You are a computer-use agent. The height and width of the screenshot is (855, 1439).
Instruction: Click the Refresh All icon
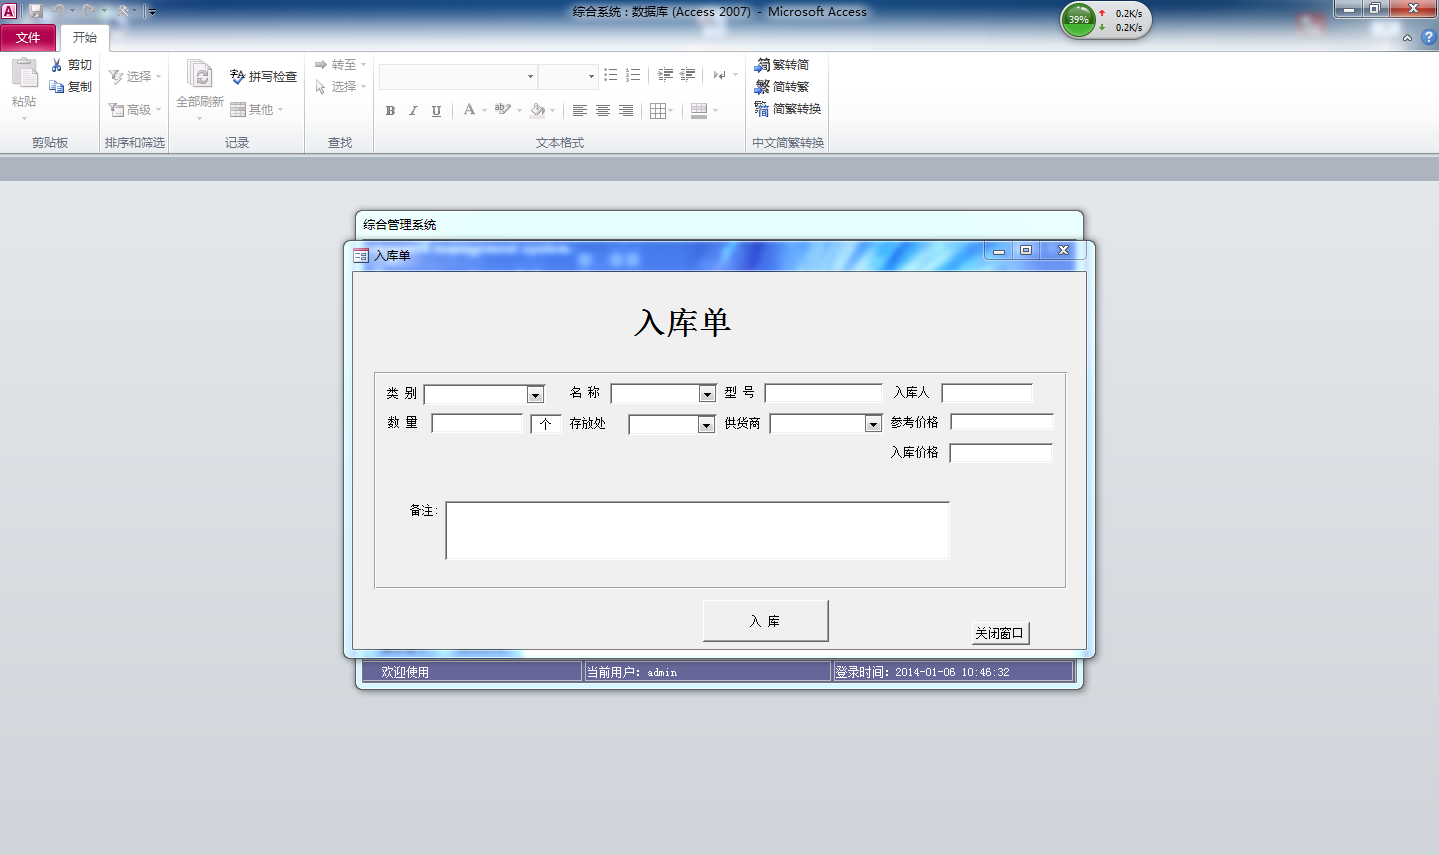click(200, 76)
